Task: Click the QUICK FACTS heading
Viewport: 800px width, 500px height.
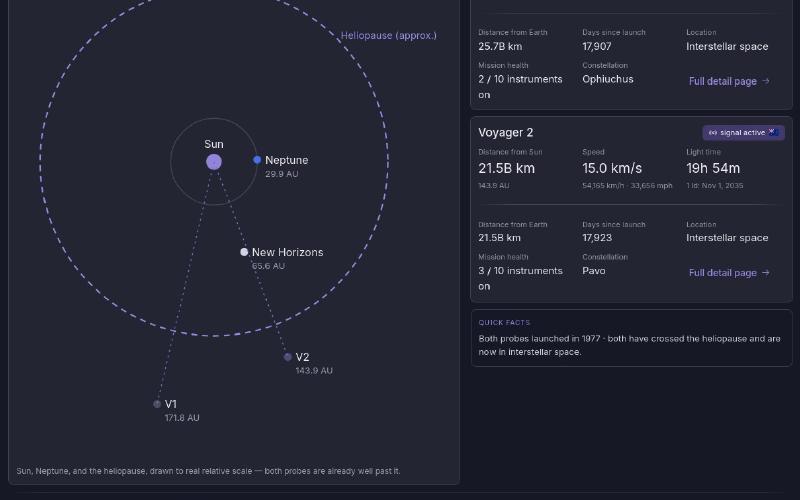Action: [x=504, y=322]
